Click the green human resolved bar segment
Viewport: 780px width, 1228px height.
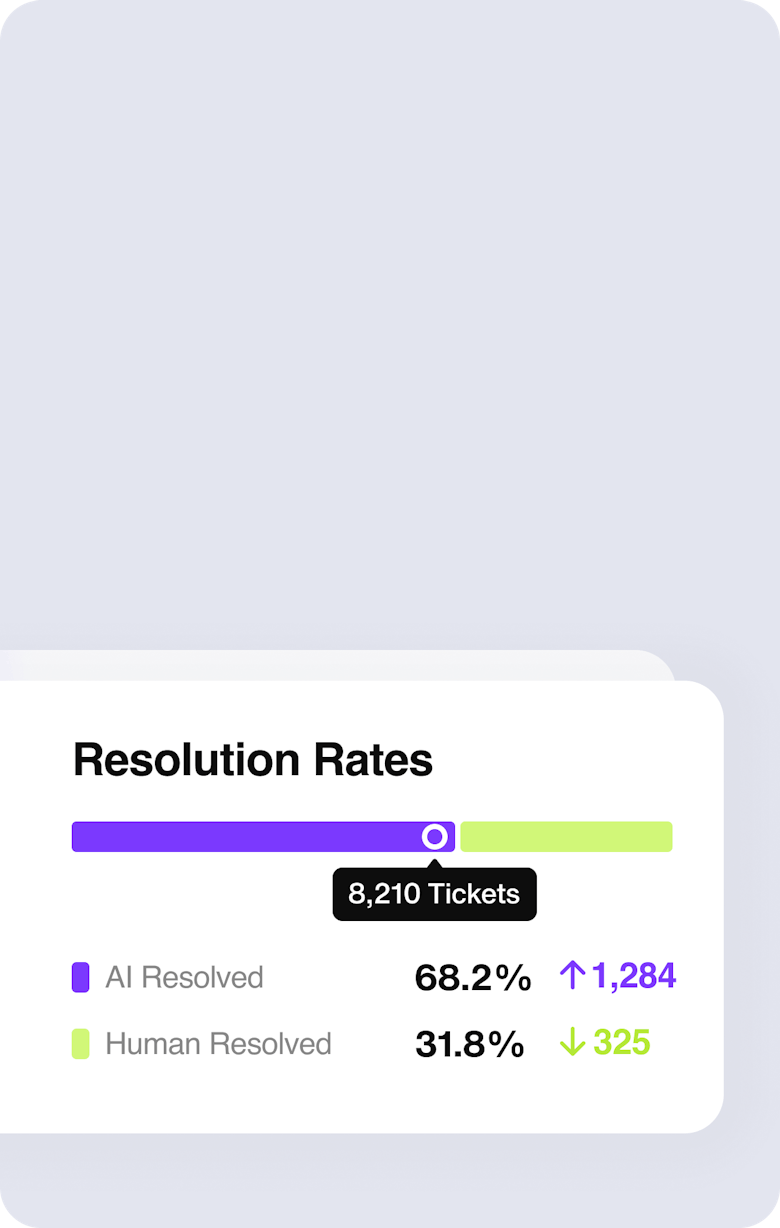click(566, 837)
